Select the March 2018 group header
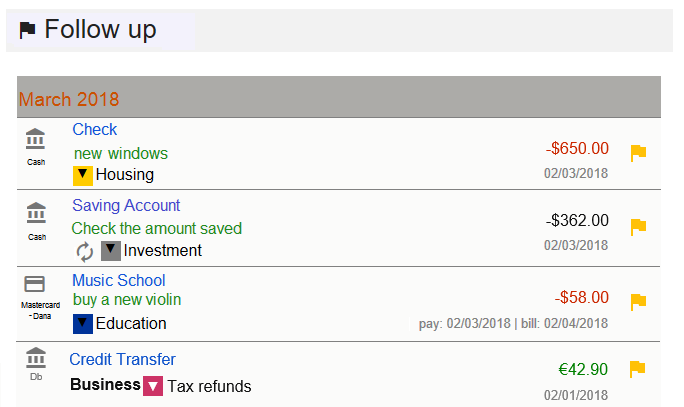This screenshot has width=684, height=407. [x=69, y=99]
